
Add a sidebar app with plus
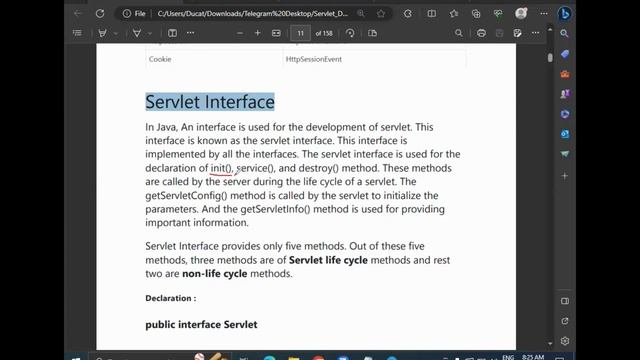click(x=564, y=176)
